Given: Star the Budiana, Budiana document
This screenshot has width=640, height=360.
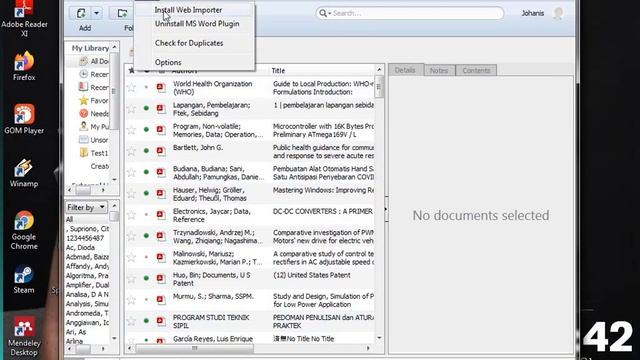Looking at the screenshot, I should pyautogui.click(x=131, y=172).
